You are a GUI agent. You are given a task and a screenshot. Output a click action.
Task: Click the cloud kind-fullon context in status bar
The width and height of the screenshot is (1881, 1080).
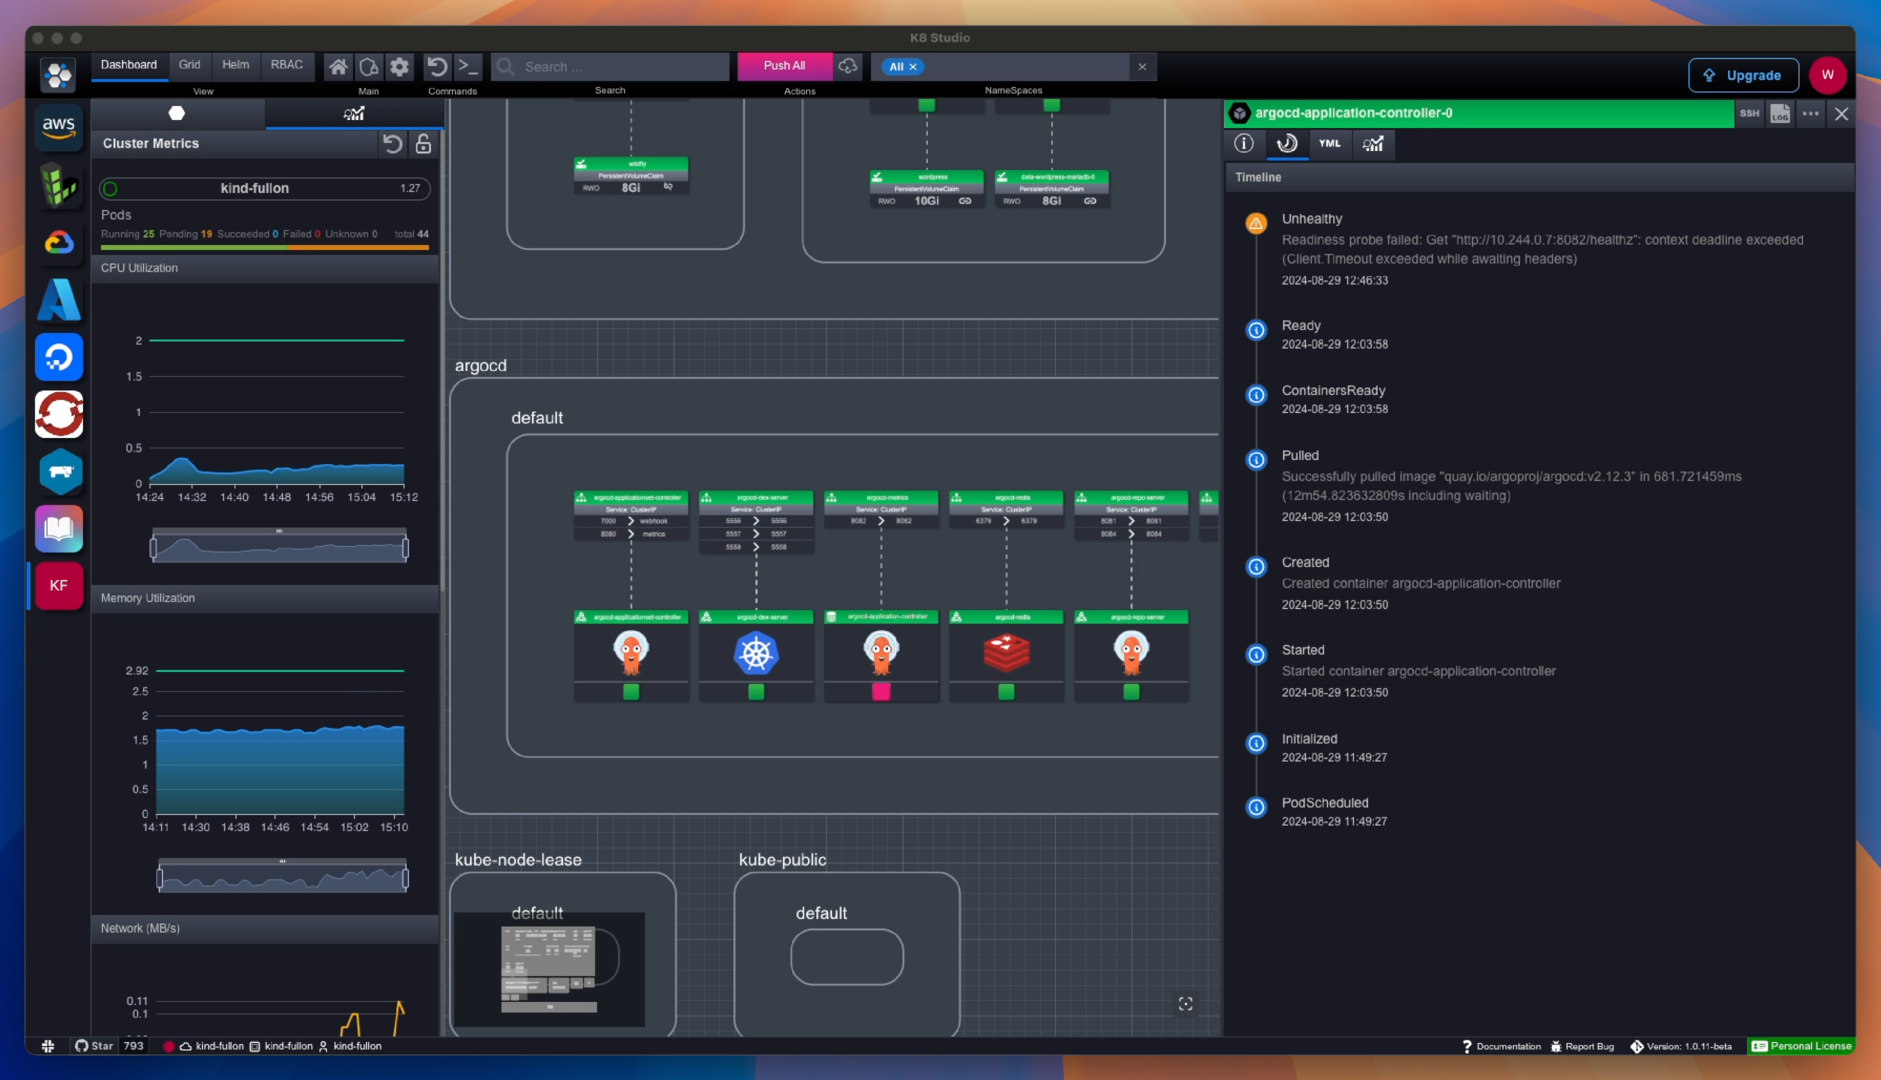211,1046
